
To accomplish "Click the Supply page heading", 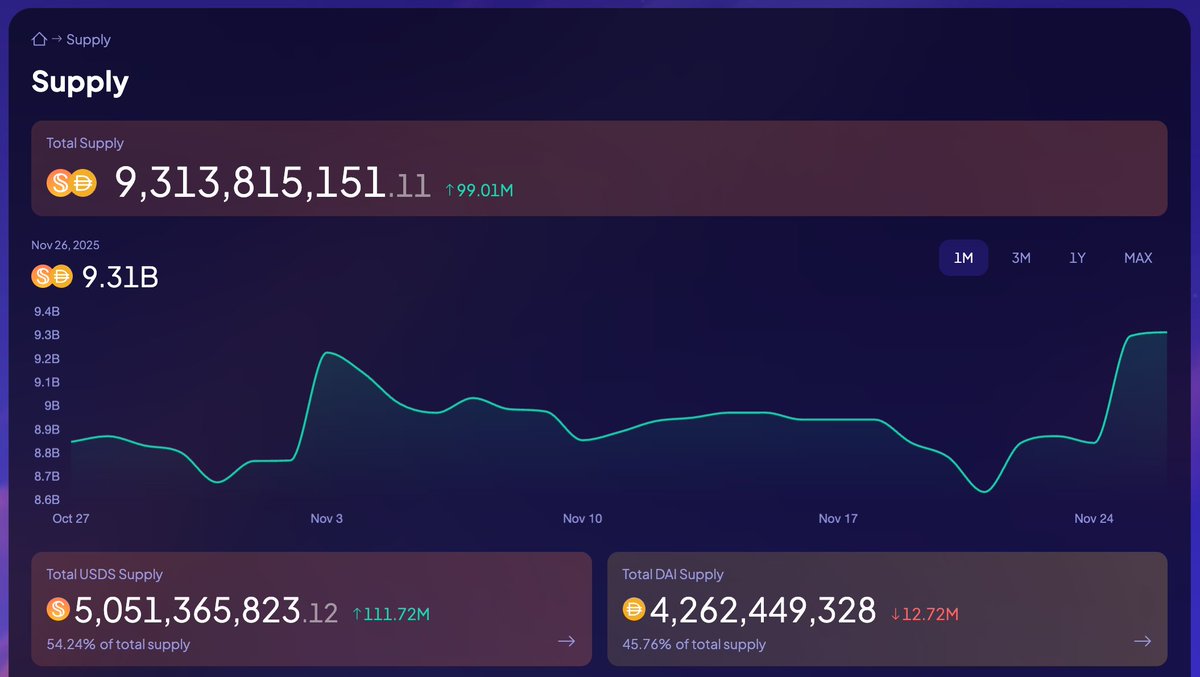I will tap(80, 81).
